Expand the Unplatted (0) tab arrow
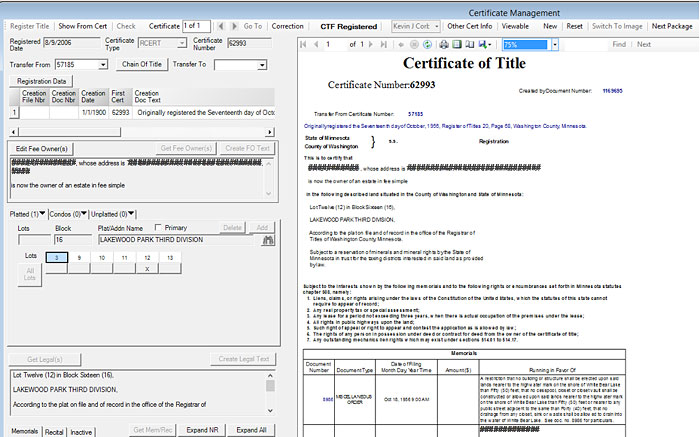Image resolution: width=700 pixels, height=437 pixels. (x=131, y=213)
